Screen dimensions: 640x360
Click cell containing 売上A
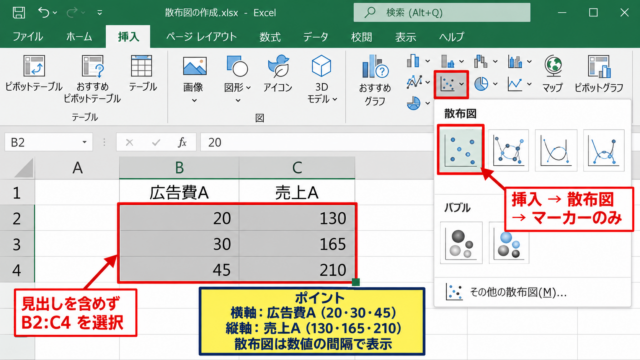point(297,192)
